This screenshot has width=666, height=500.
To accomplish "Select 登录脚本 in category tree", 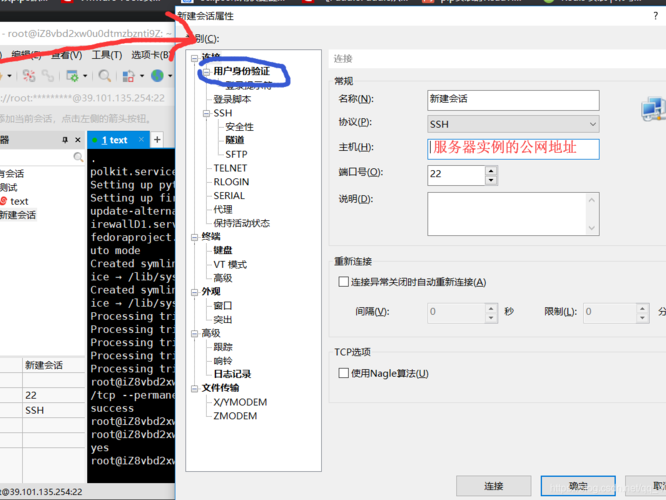I will [x=232, y=99].
